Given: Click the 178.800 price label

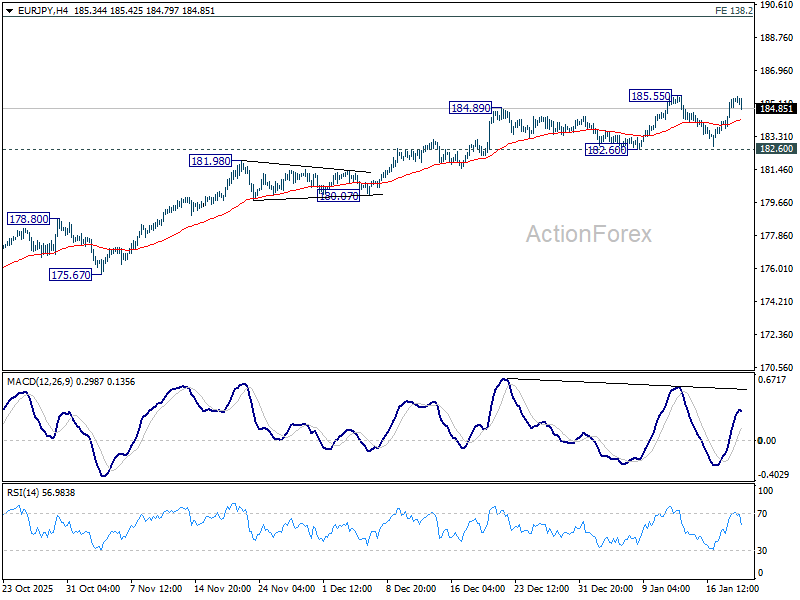Looking at the screenshot, I should [29, 219].
